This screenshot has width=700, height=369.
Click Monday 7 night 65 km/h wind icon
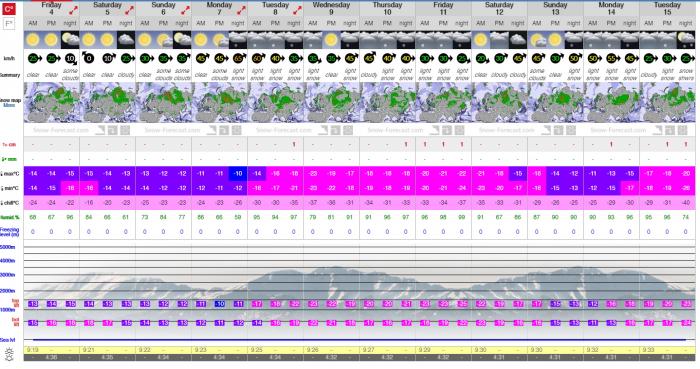pos(238,58)
